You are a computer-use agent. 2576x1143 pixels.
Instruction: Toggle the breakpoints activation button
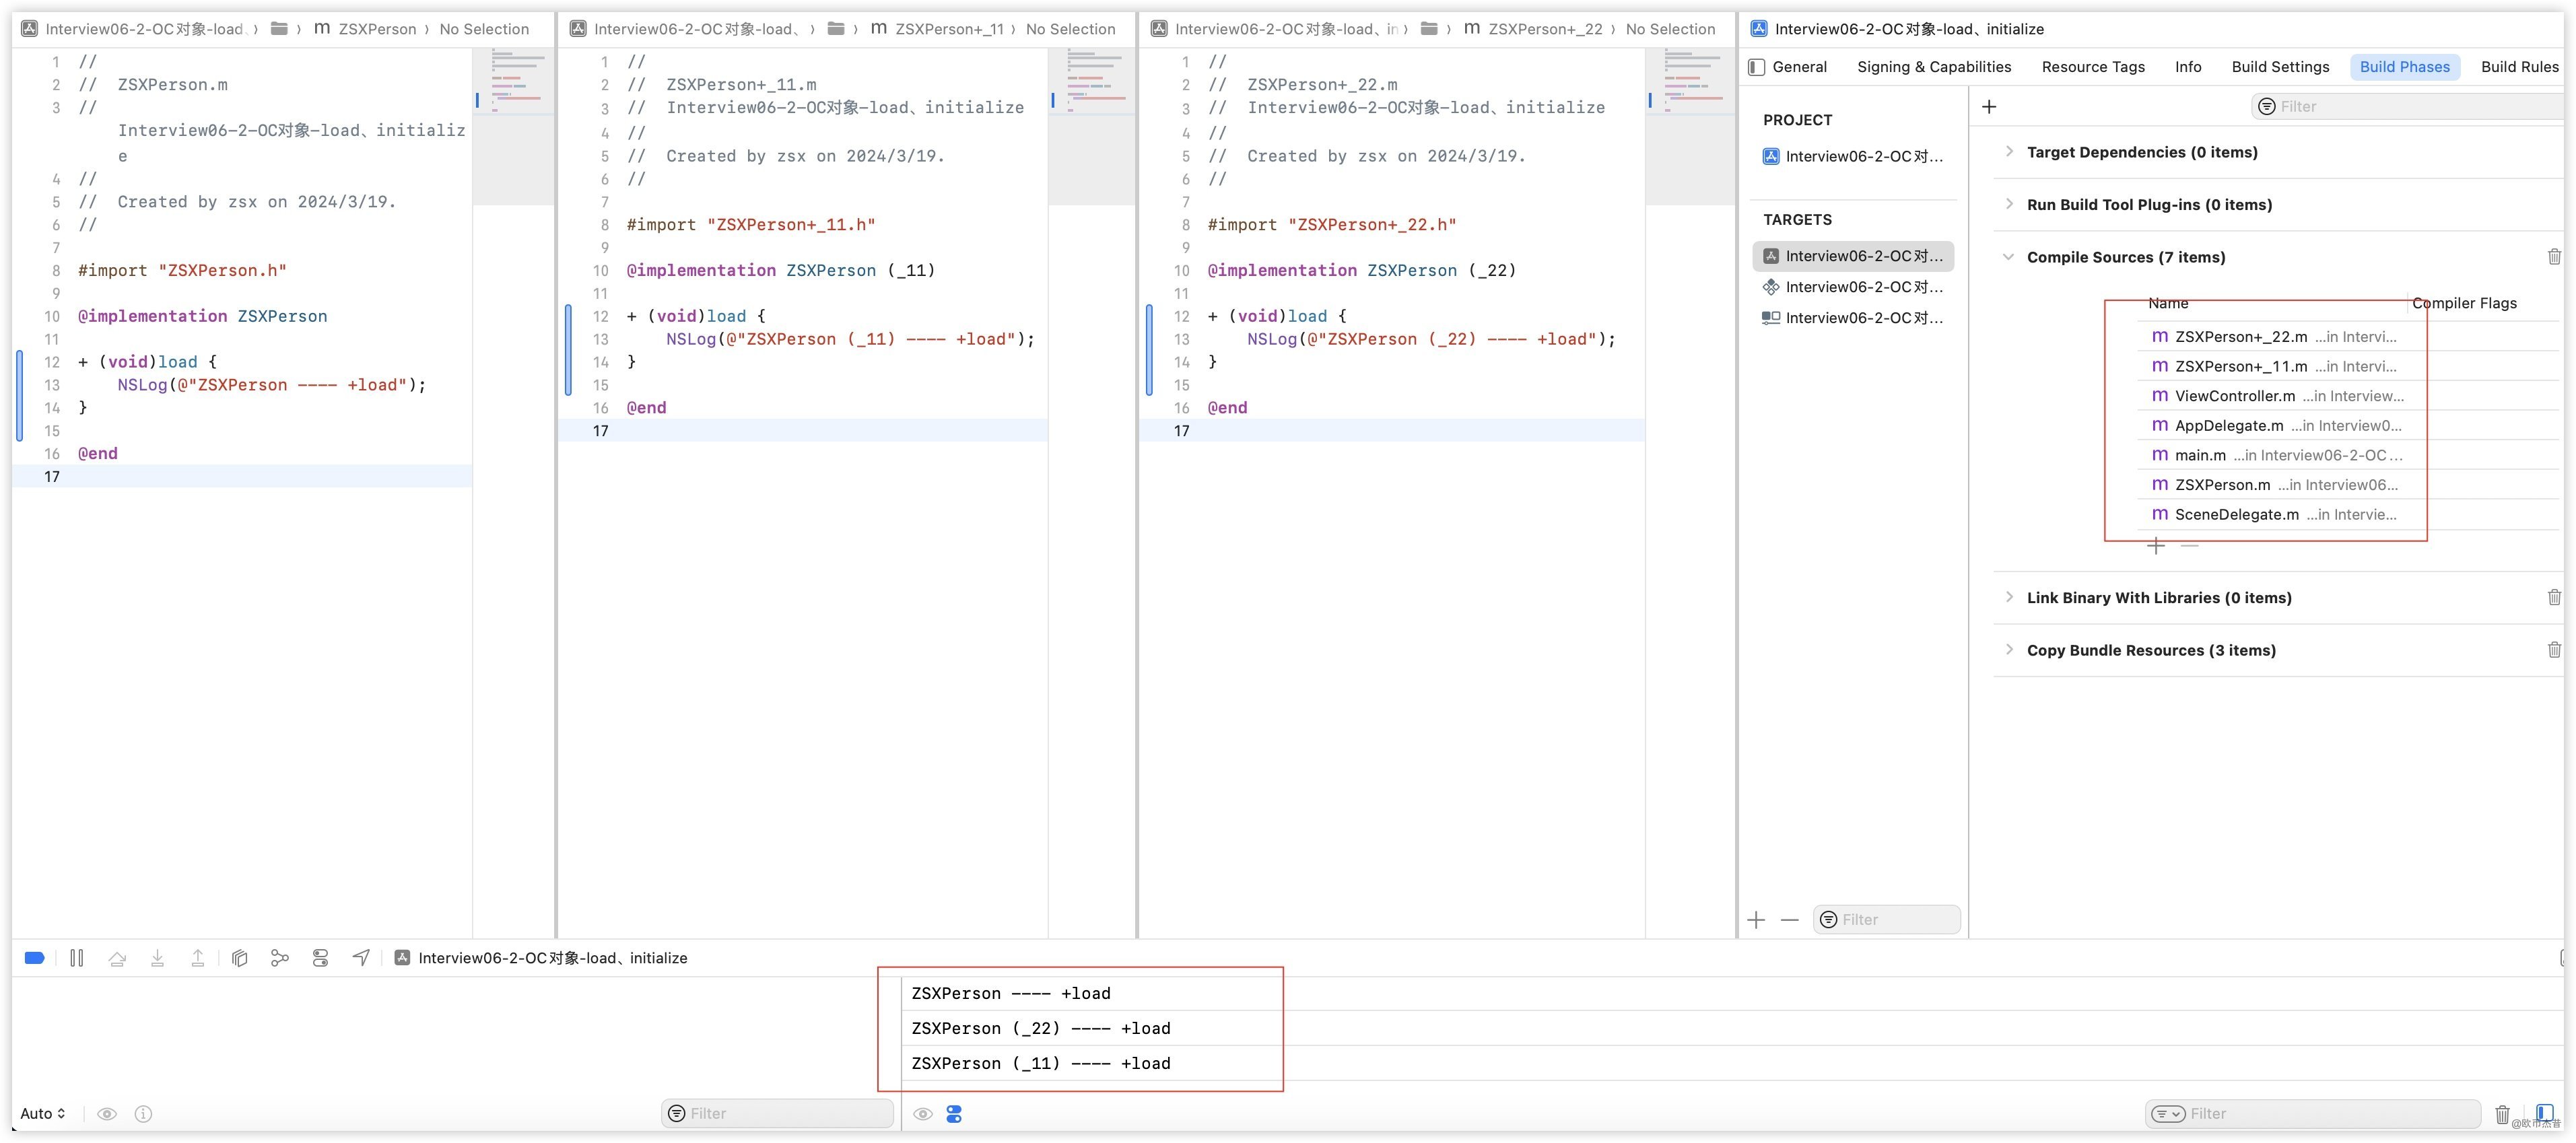click(x=34, y=958)
